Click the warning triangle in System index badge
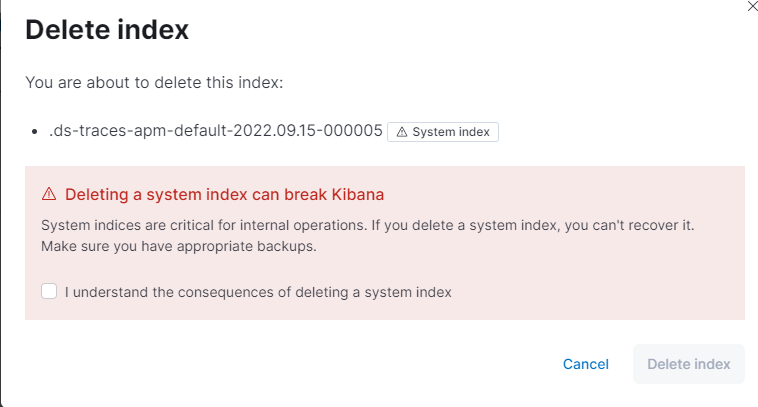Viewport: 758px width, 407px height. 402,132
